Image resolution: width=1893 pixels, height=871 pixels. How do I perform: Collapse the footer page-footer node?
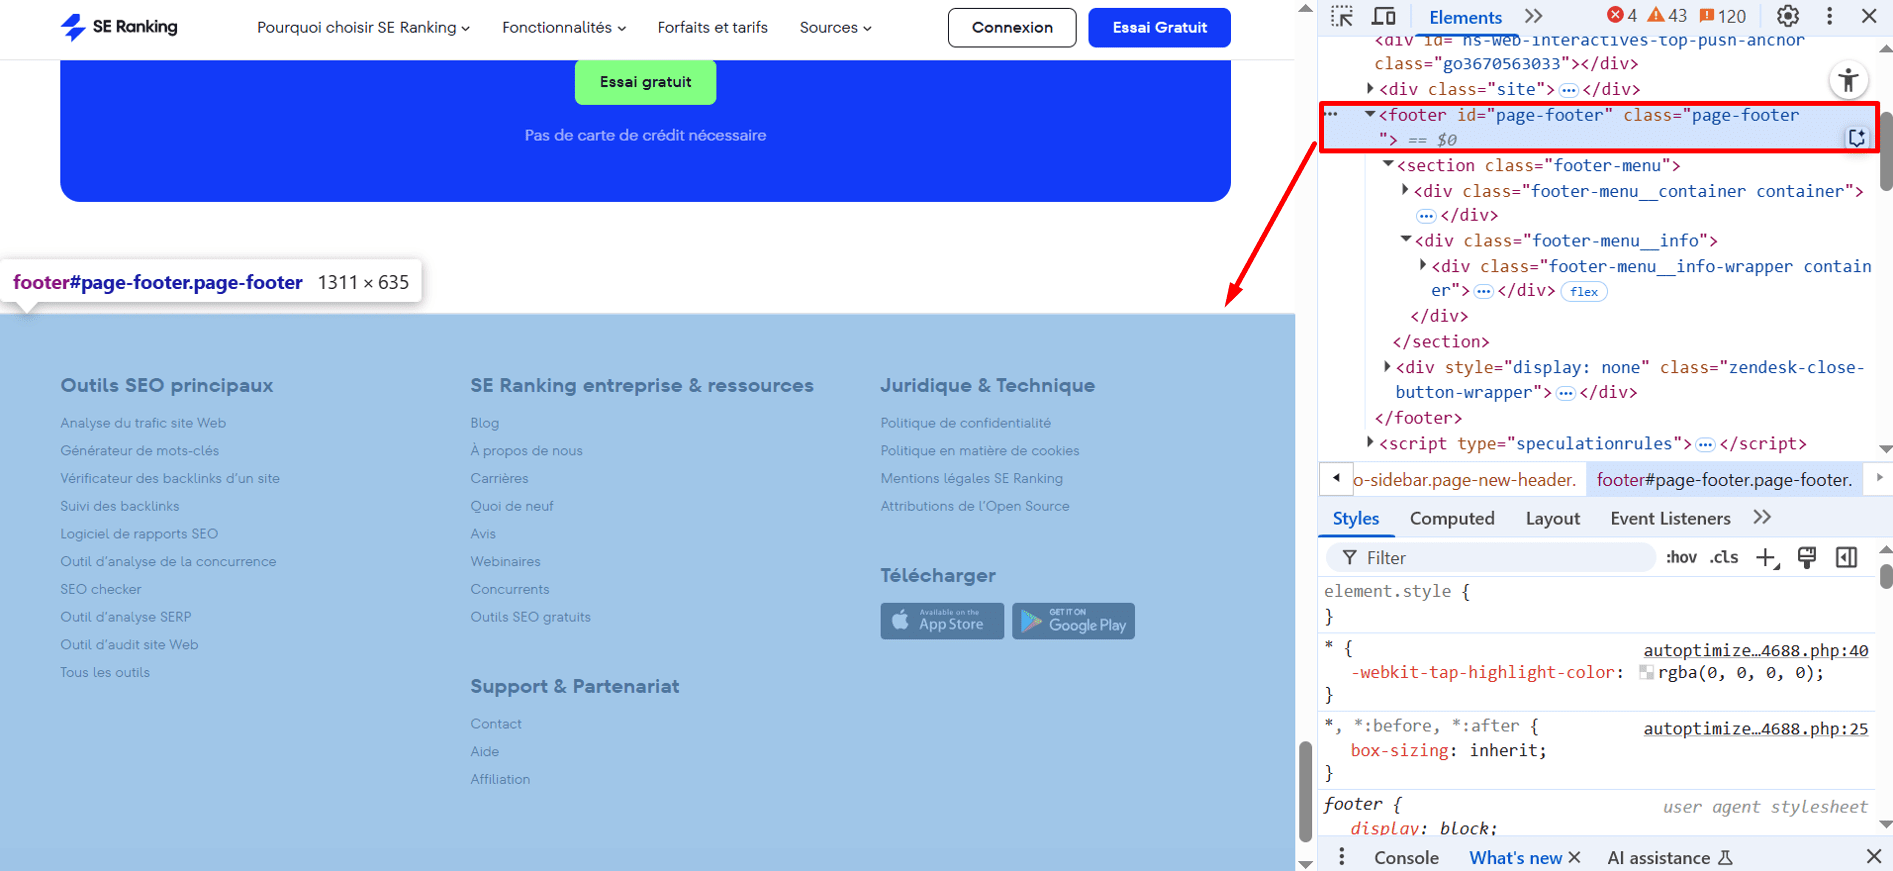1370,115
